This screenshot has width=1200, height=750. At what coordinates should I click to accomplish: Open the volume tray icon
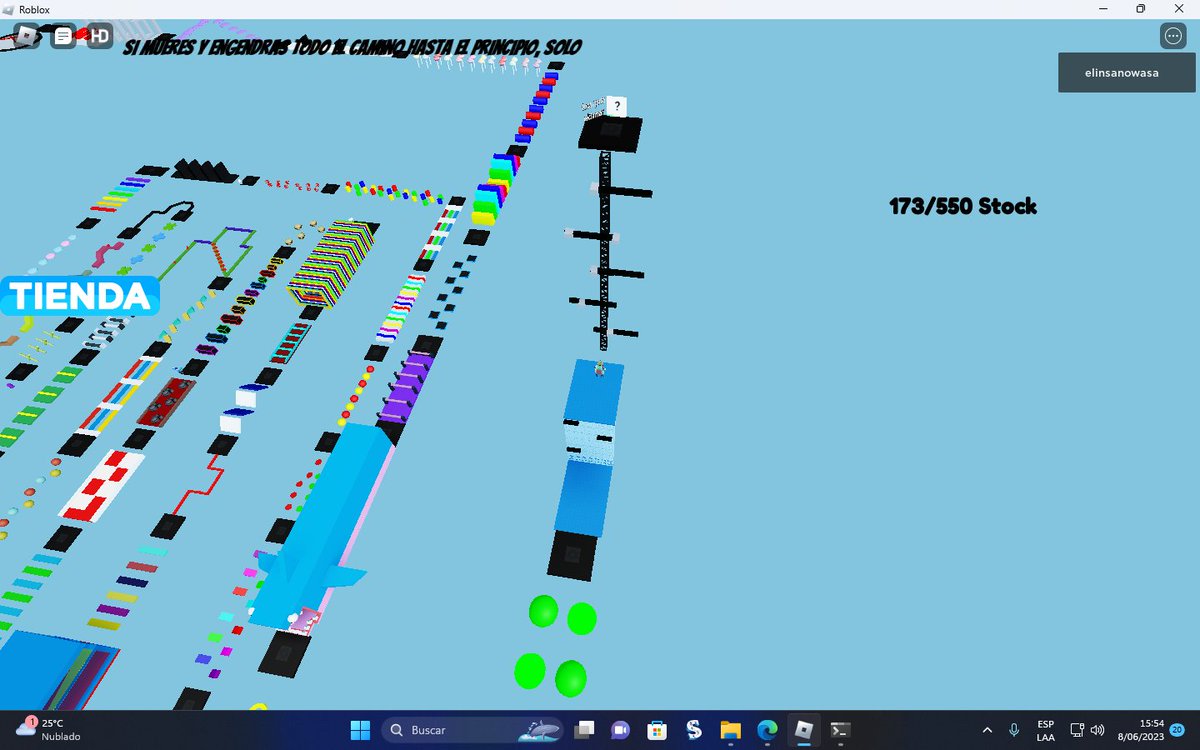(1097, 730)
